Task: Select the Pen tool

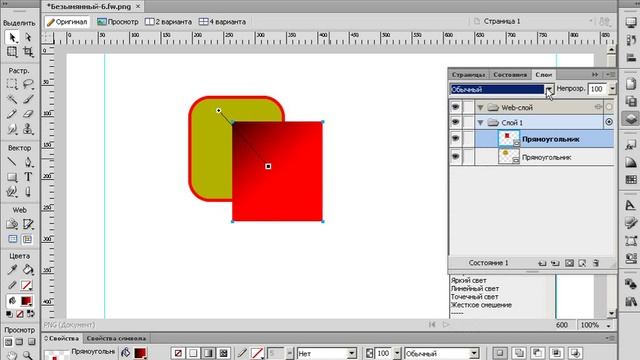Action: [28, 162]
